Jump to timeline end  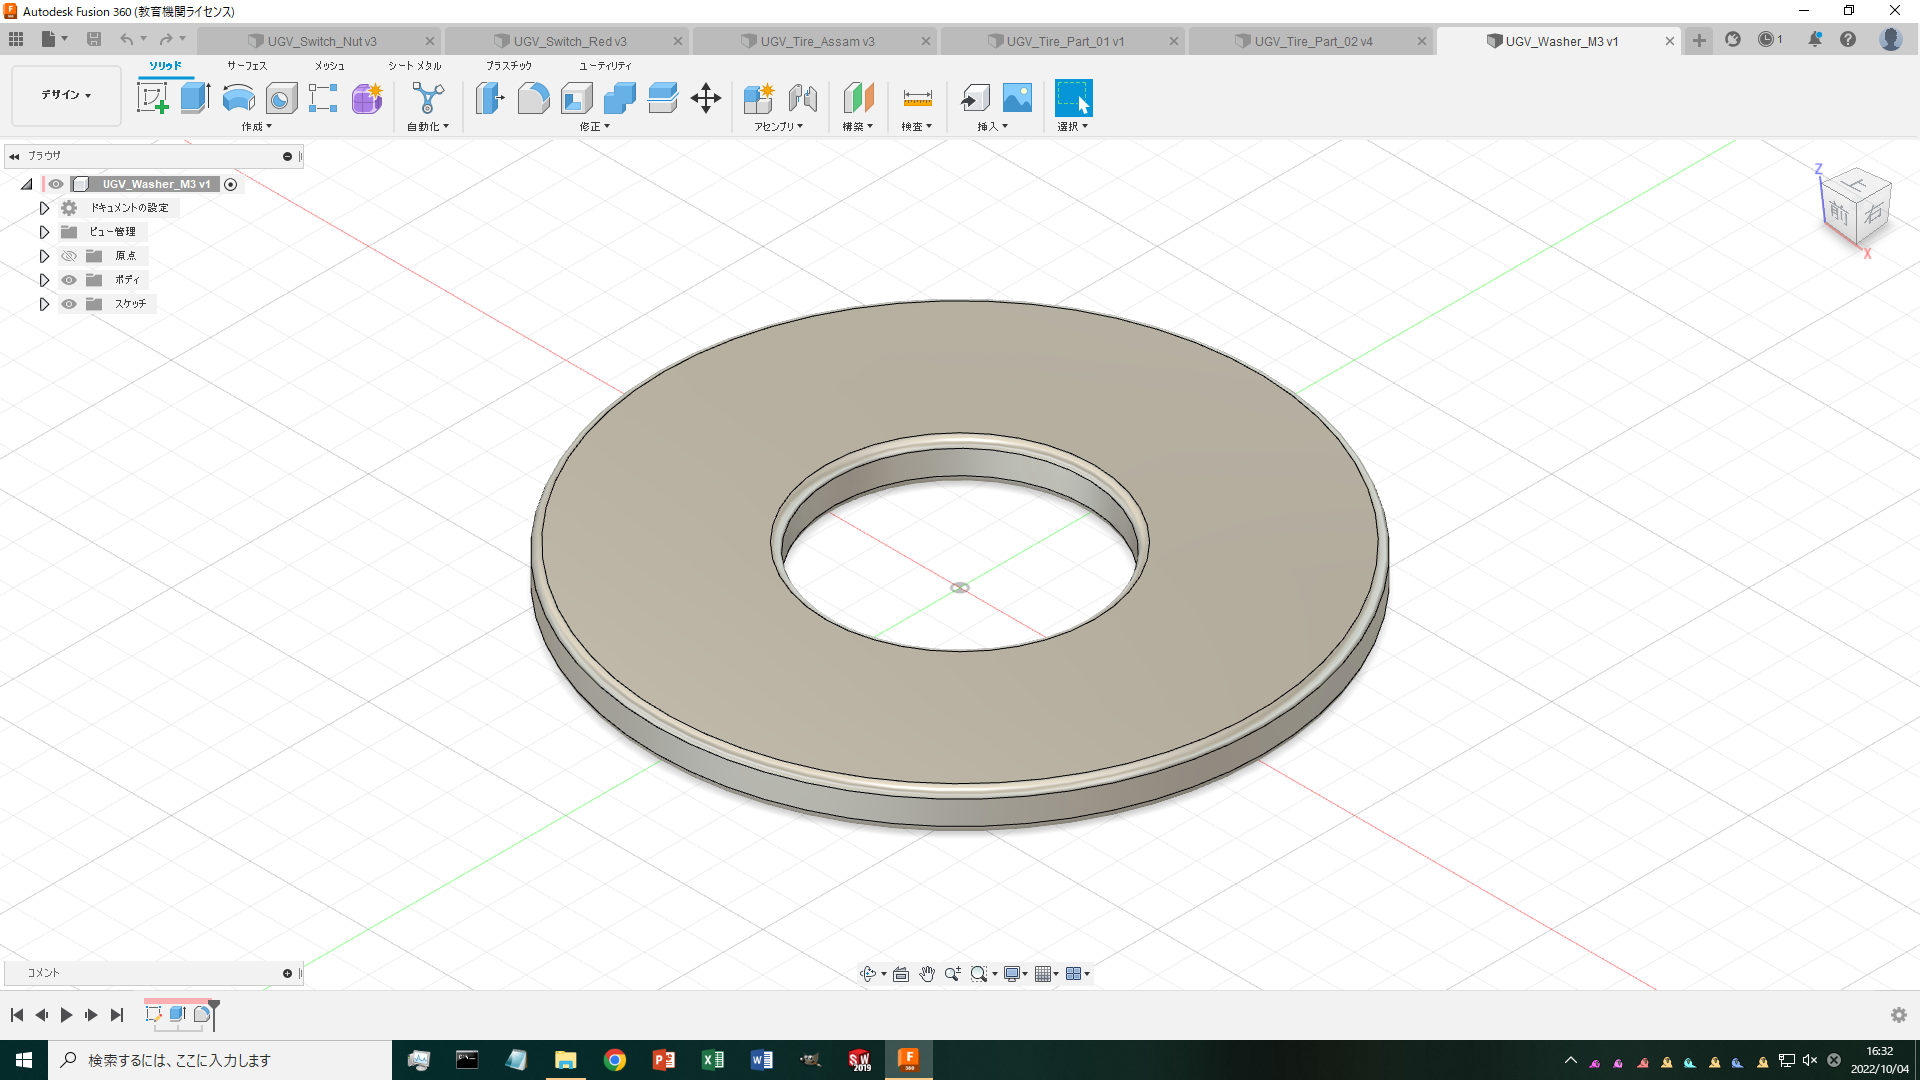tap(117, 1015)
